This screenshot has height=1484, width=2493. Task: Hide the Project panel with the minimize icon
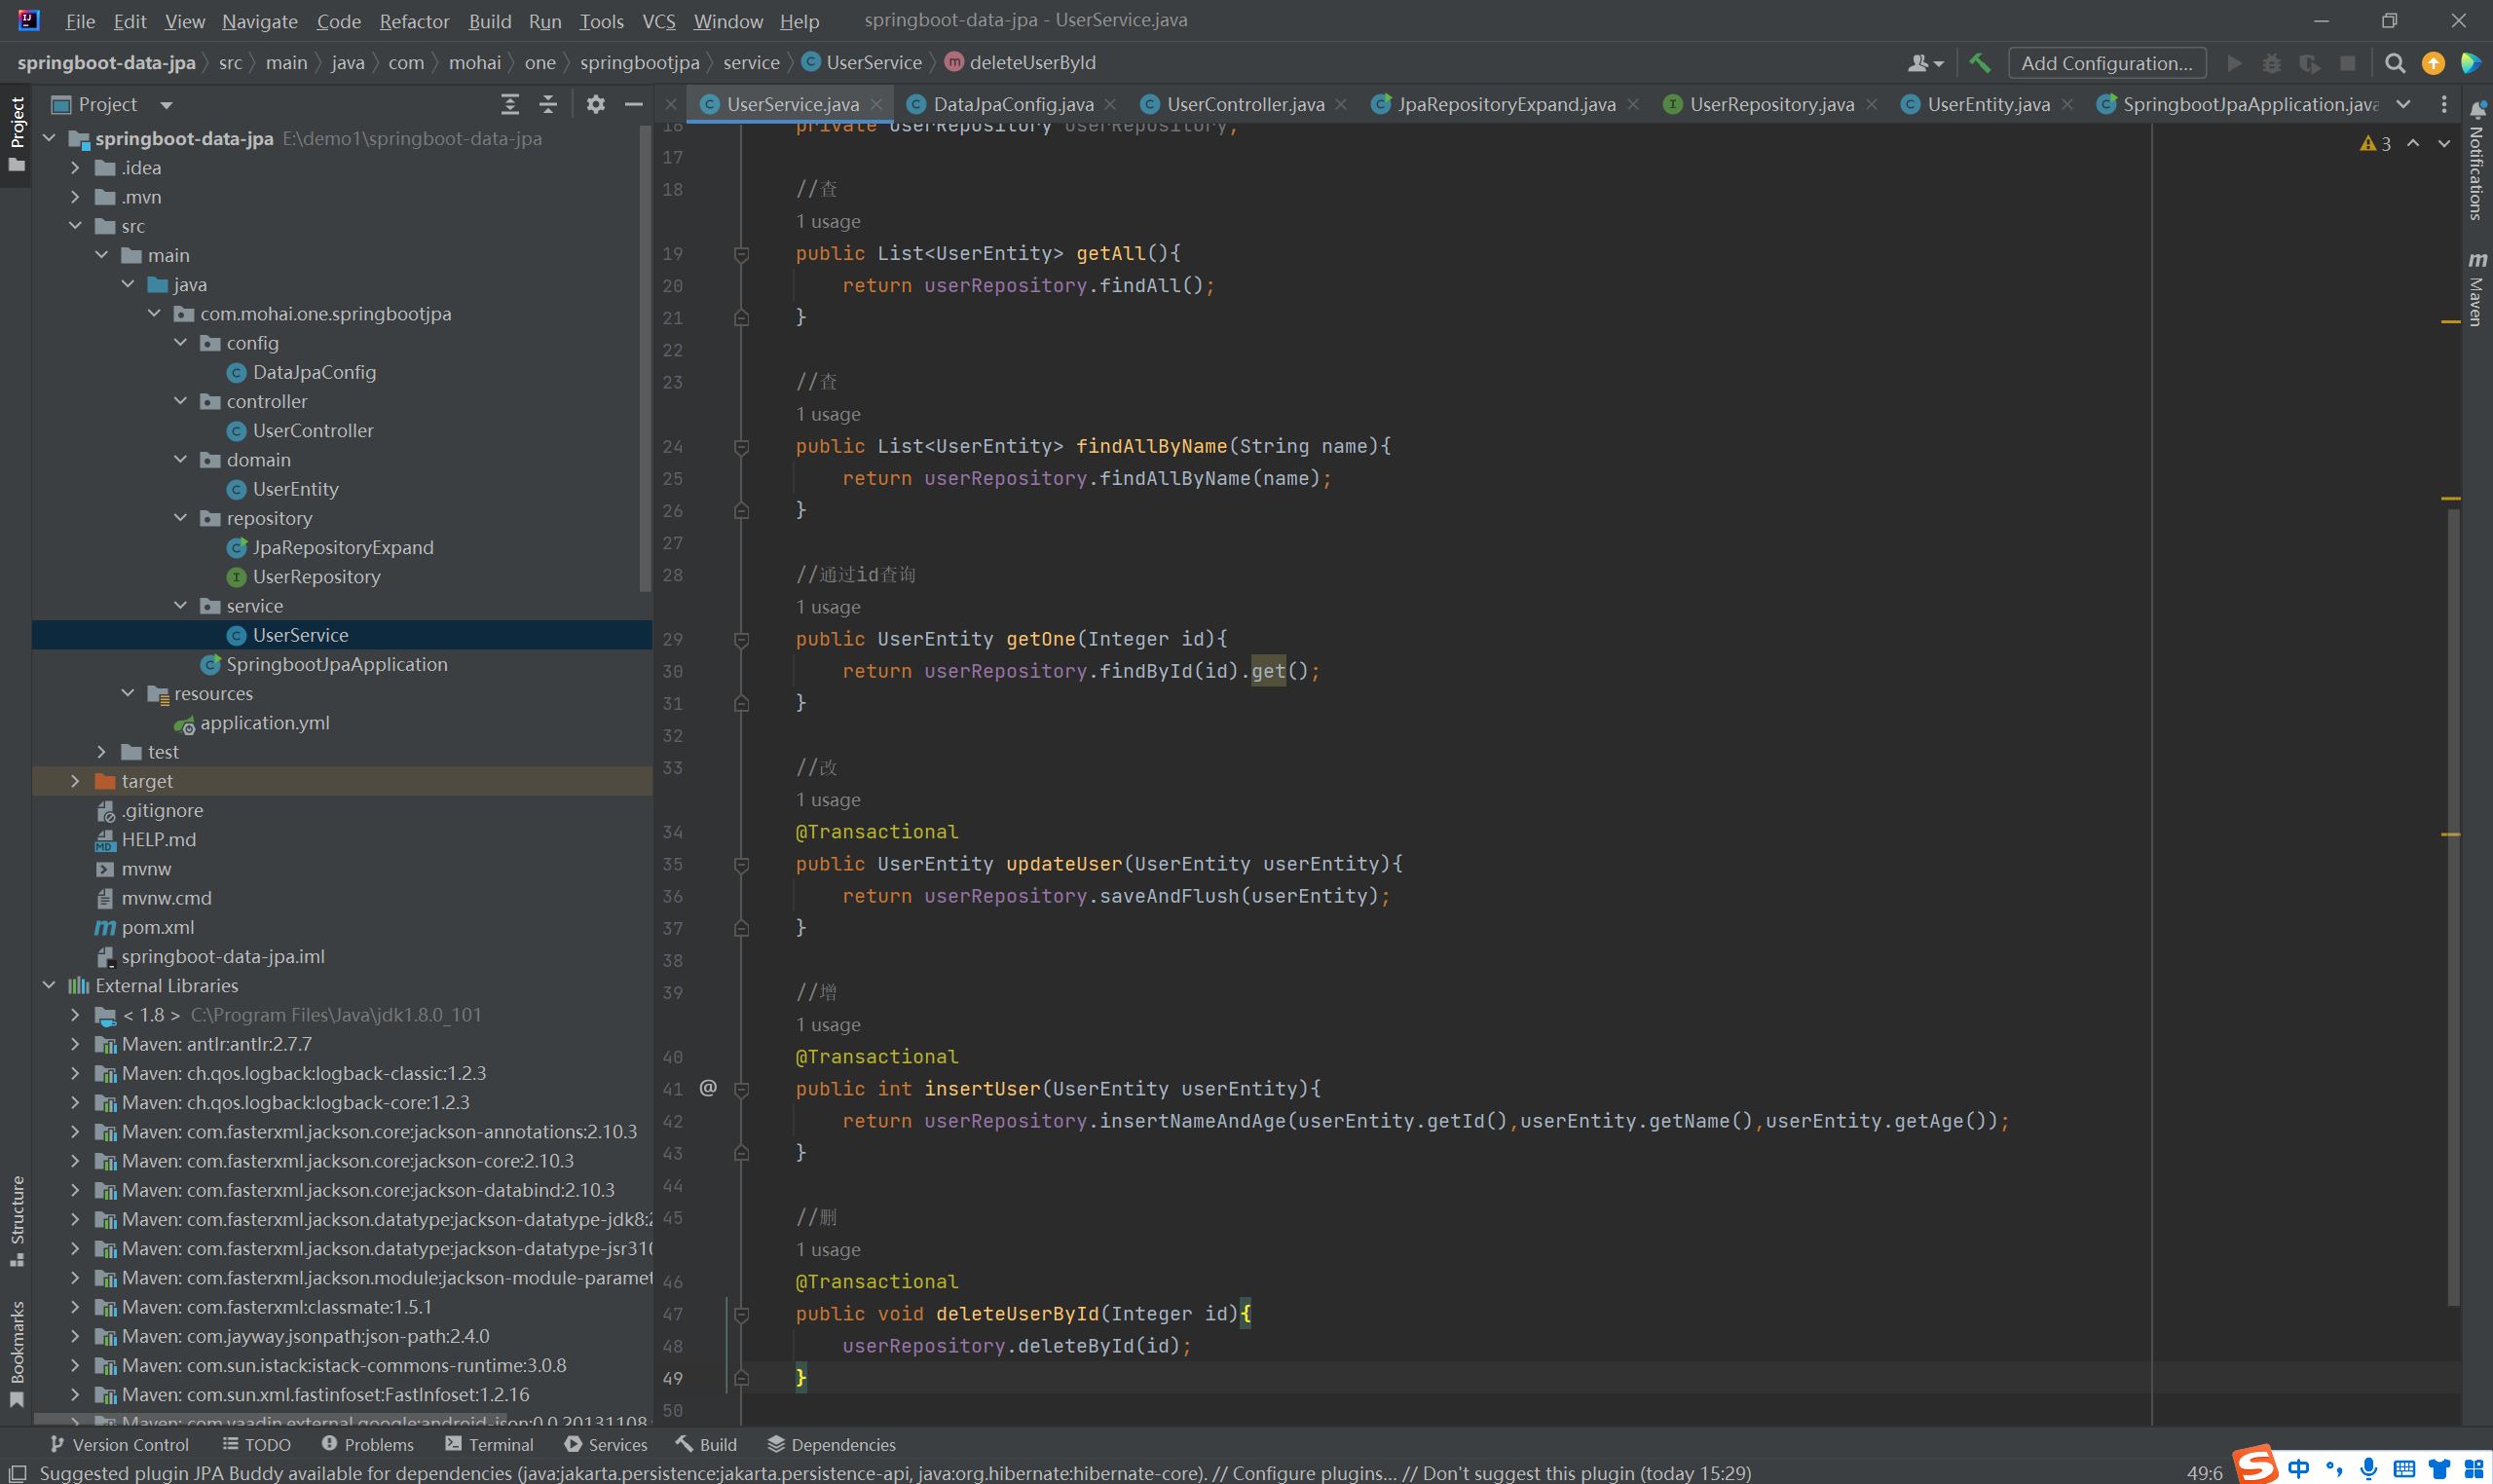tap(633, 104)
